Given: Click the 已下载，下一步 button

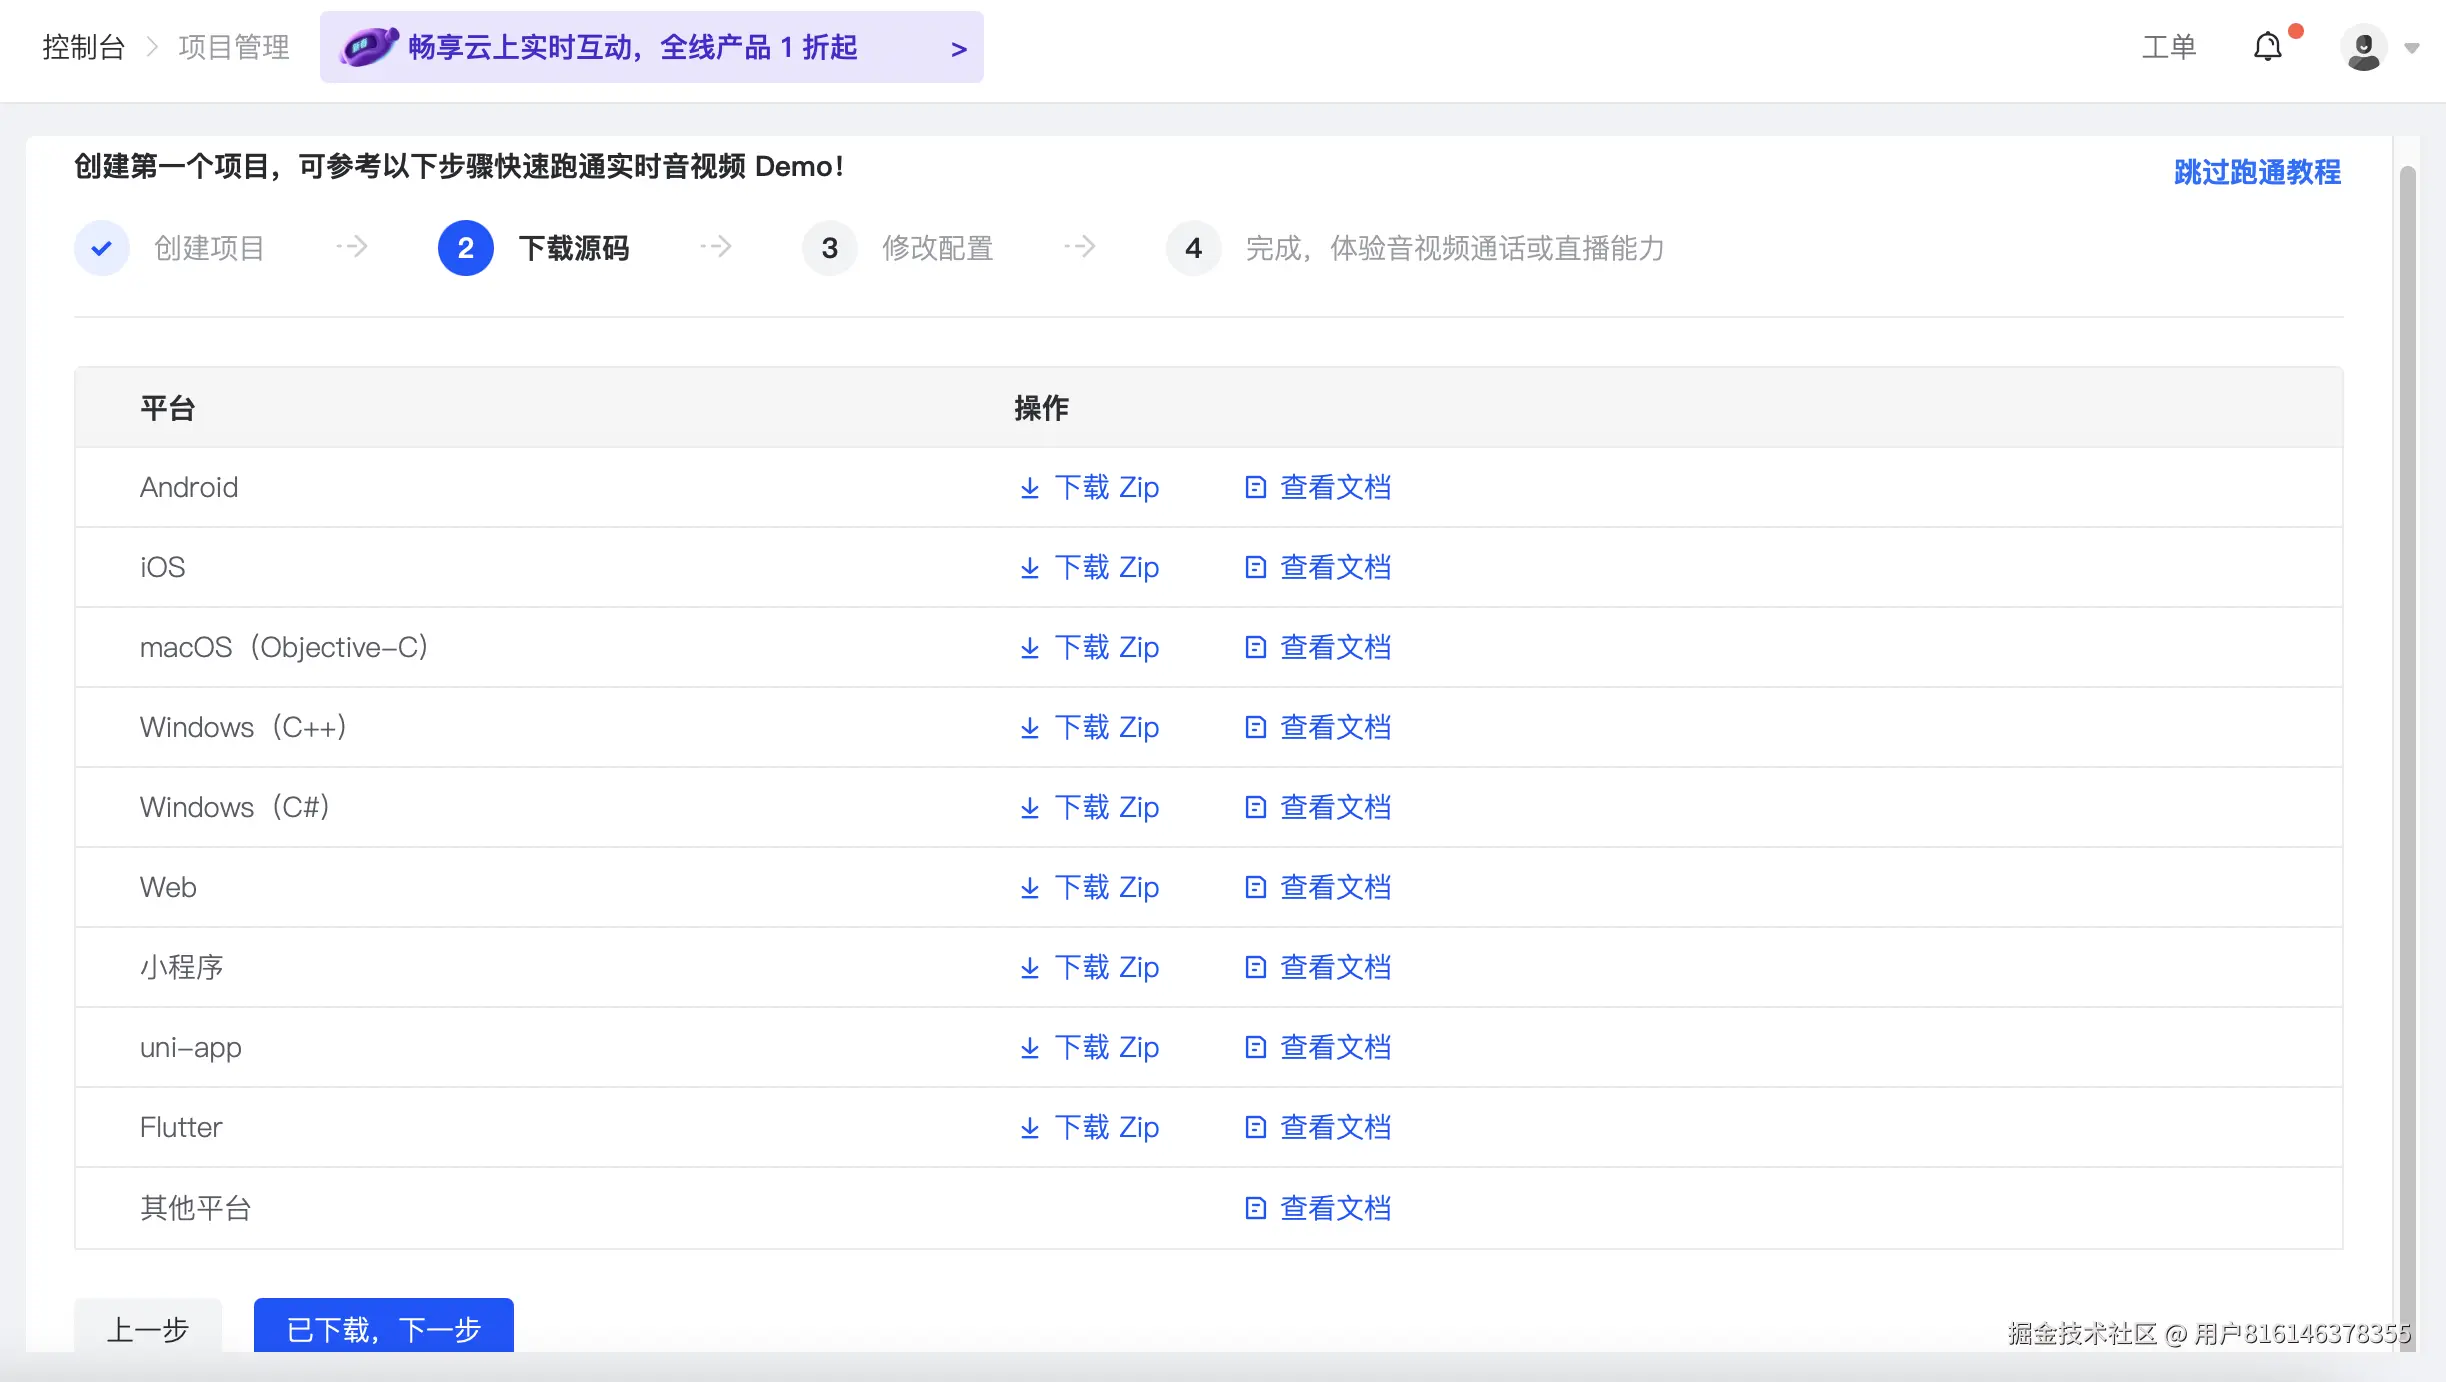Looking at the screenshot, I should coord(383,1328).
